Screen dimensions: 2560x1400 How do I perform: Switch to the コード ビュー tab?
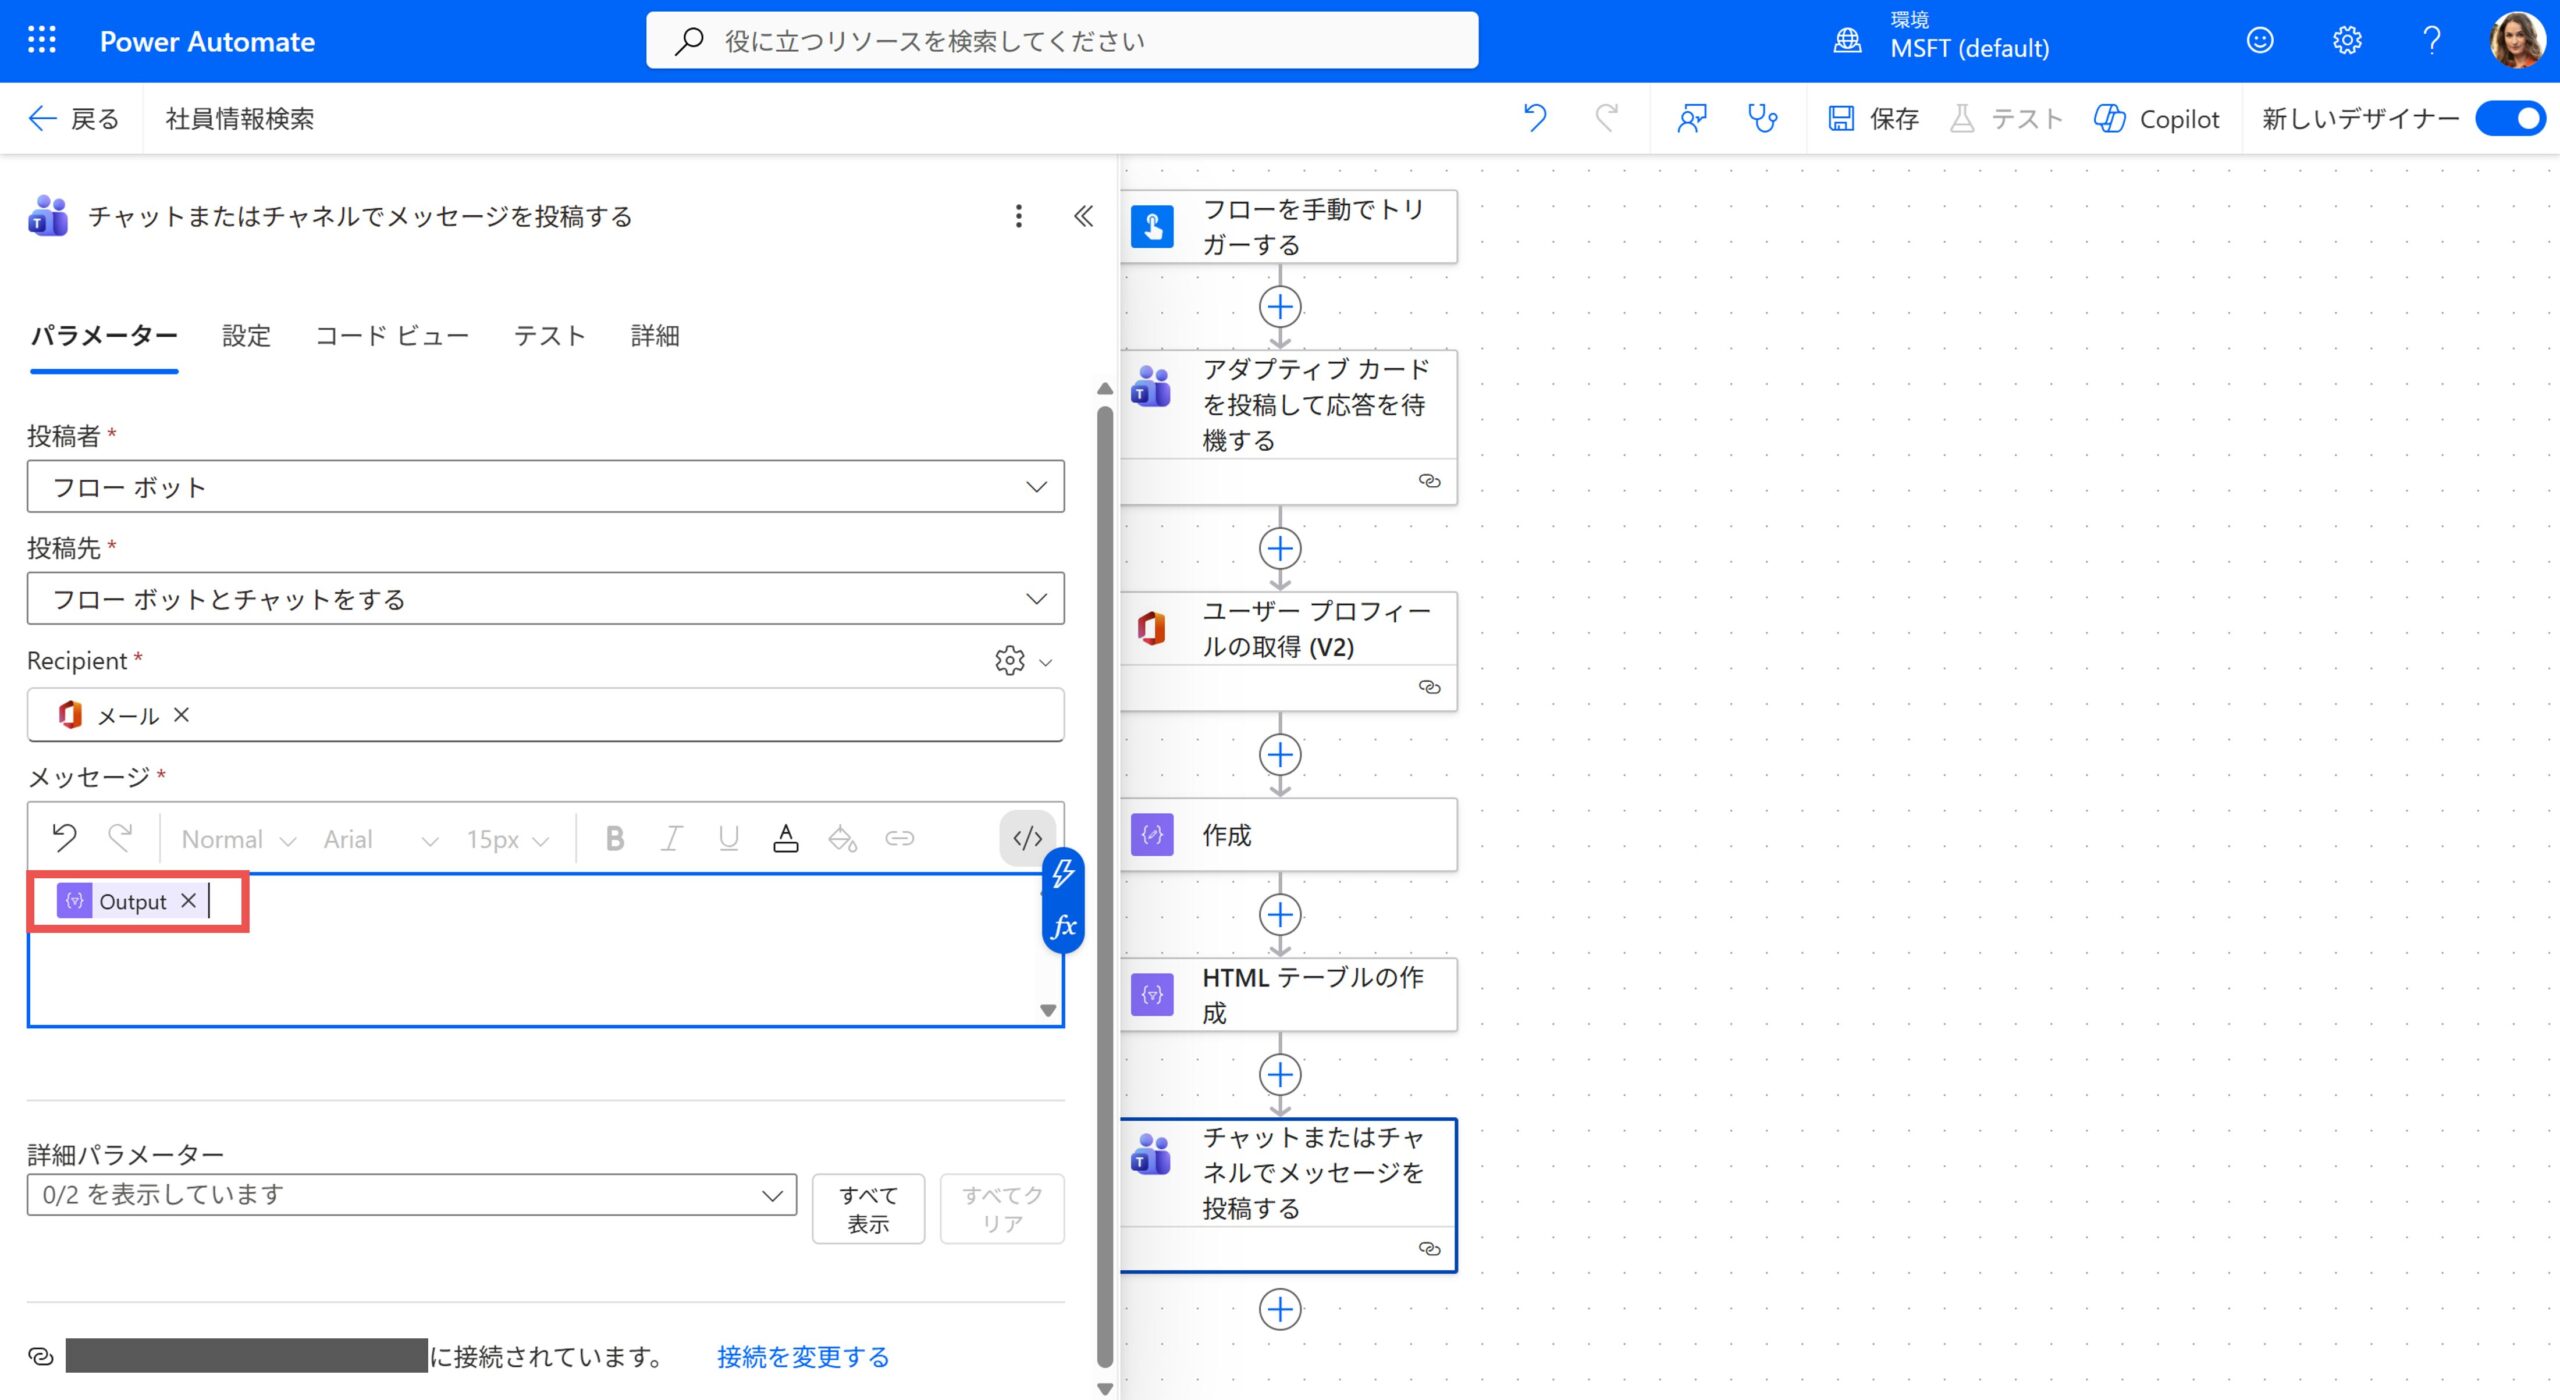point(392,336)
